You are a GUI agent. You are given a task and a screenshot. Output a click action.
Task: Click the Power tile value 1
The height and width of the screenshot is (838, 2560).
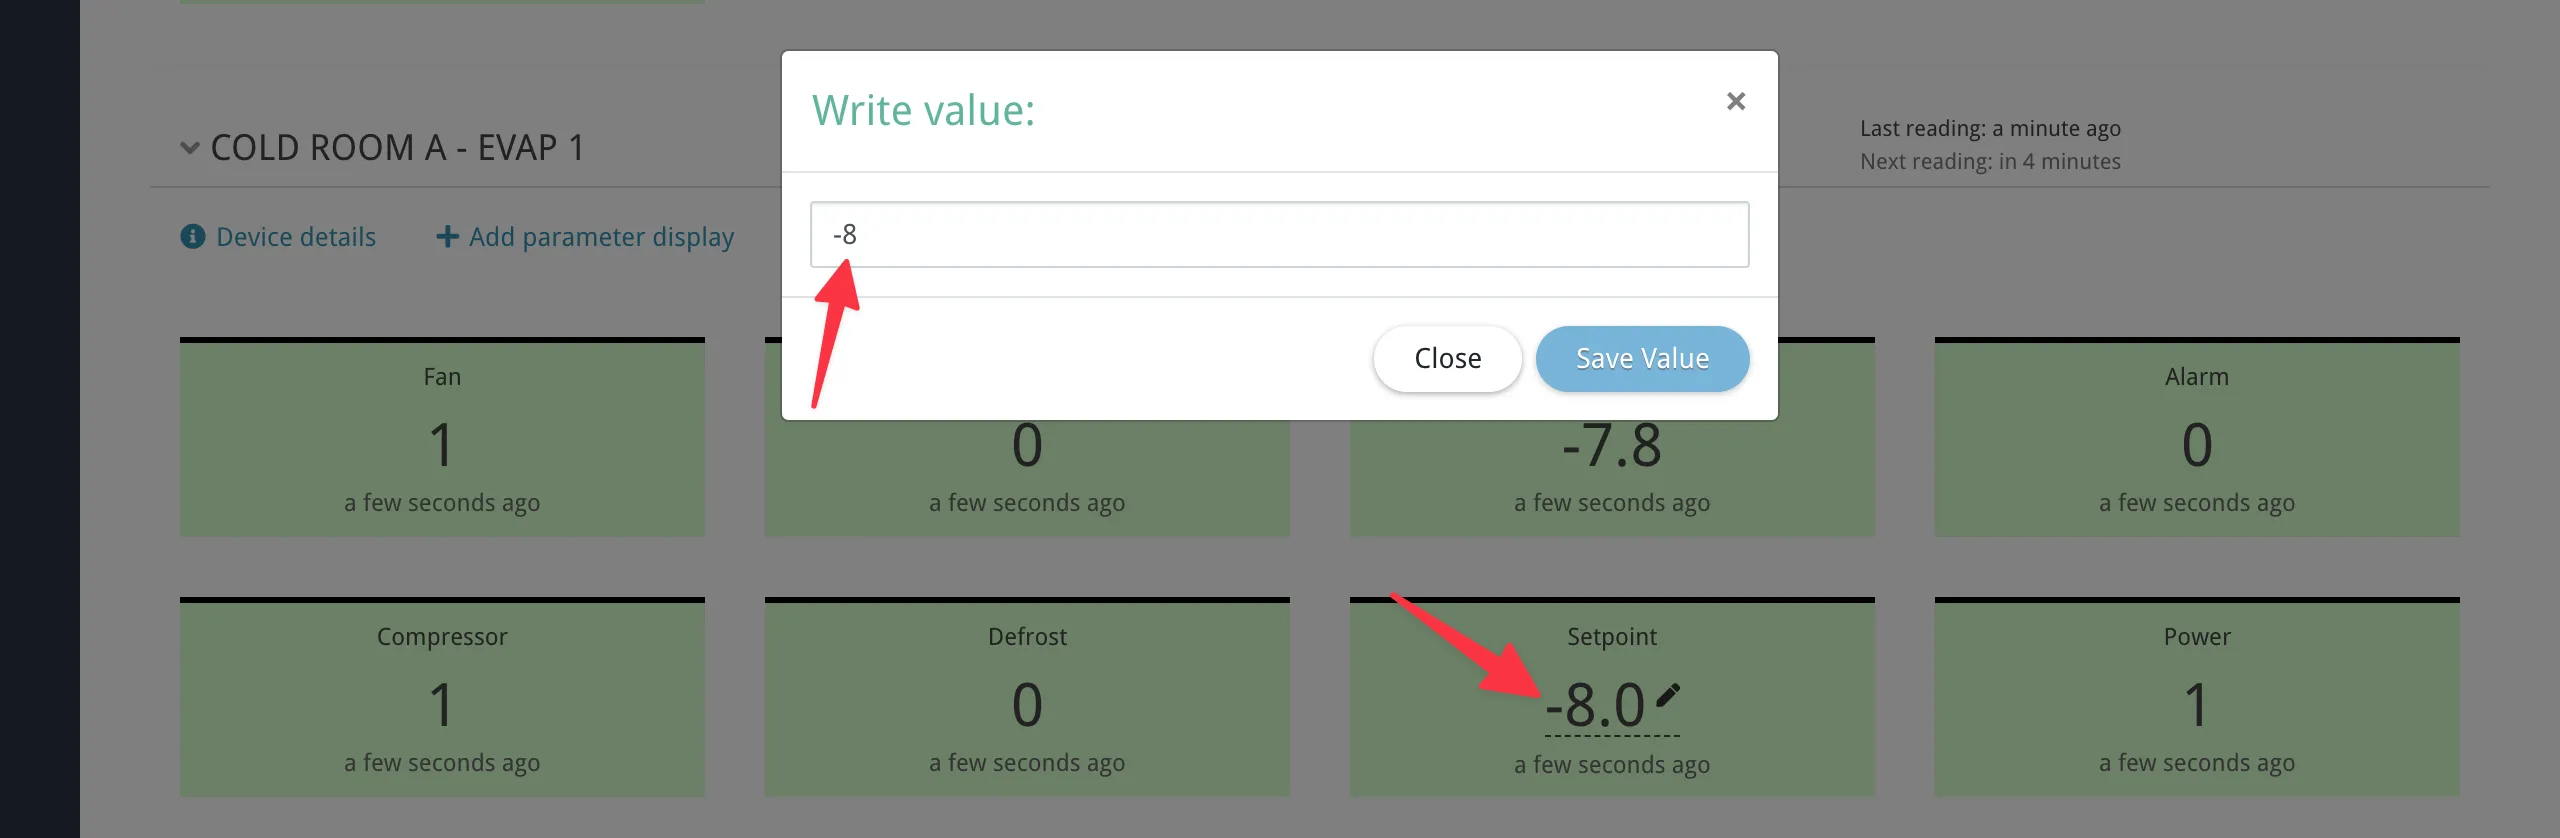click(2196, 705)
